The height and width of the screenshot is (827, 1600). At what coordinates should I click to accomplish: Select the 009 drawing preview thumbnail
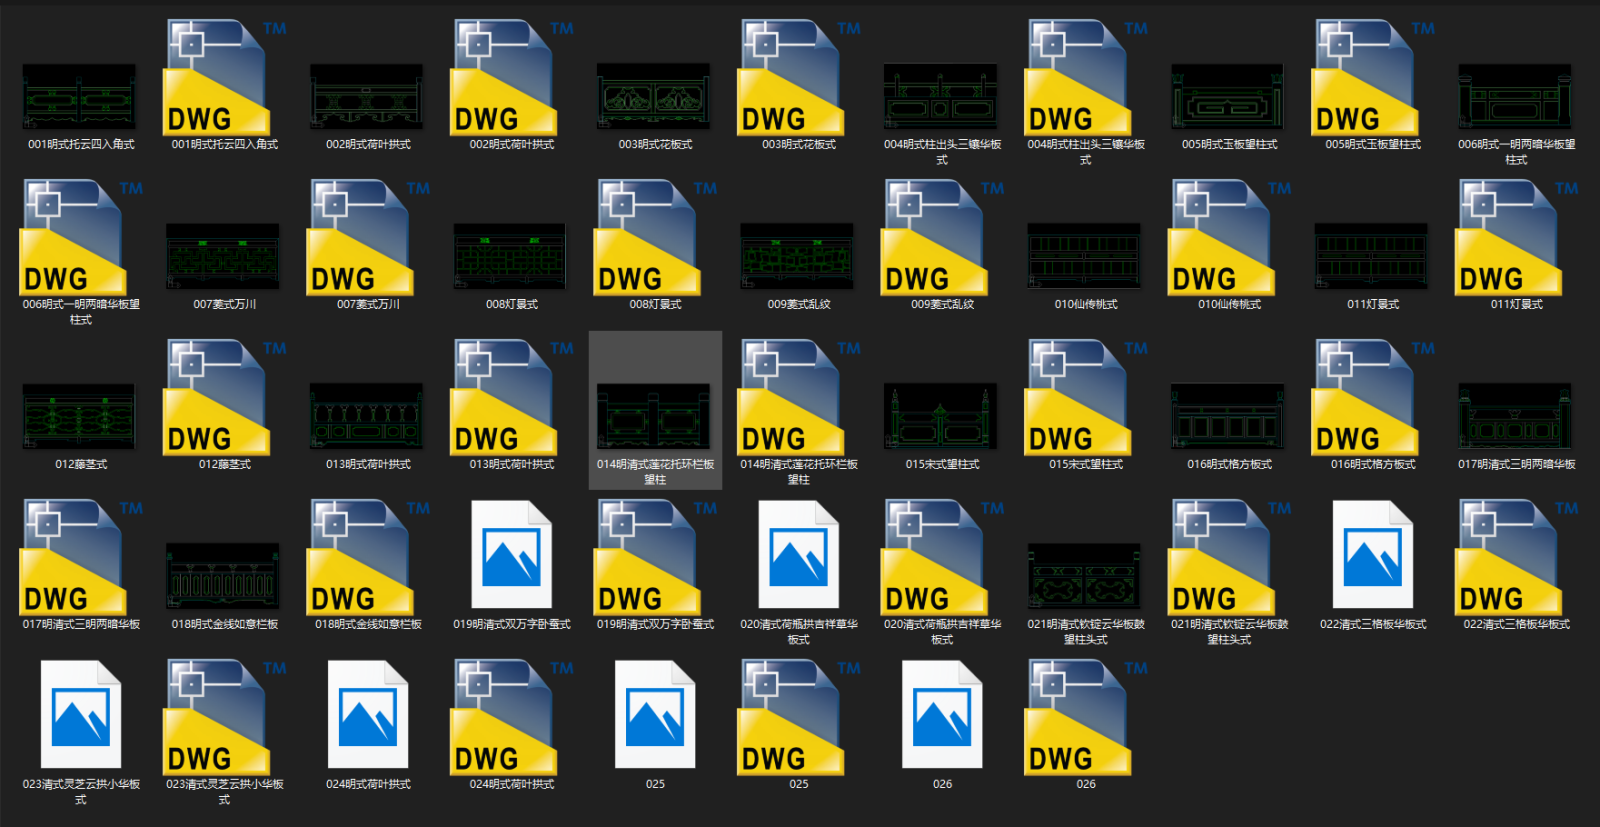(x=797, y=257)
